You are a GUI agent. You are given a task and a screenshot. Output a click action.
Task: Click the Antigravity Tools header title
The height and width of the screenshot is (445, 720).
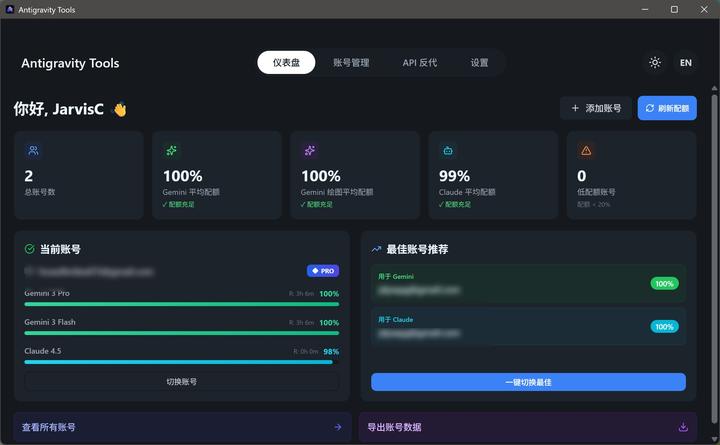[x=70, y=63]
